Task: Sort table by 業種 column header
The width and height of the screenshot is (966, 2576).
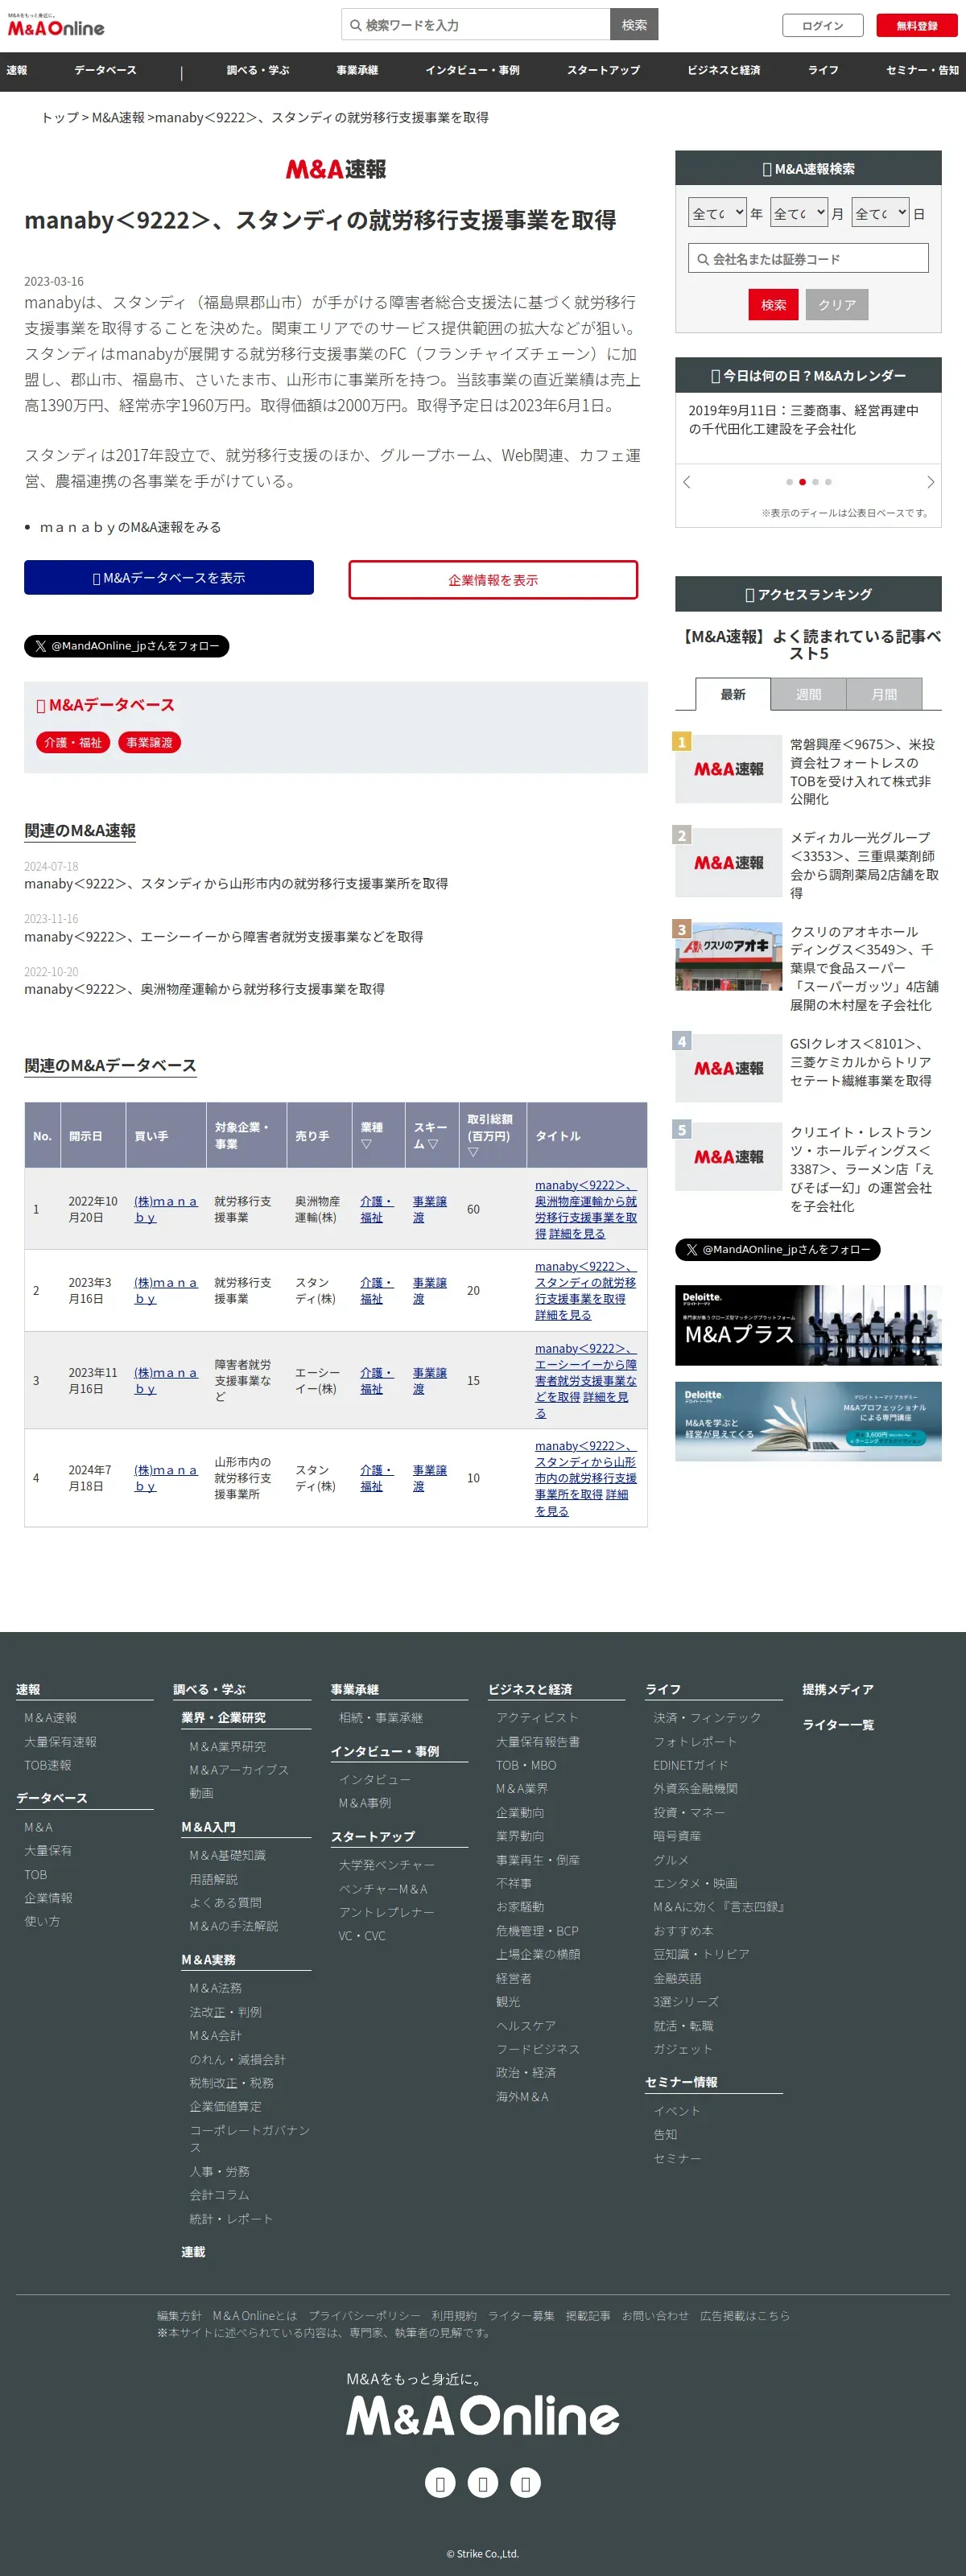Action: [378, 1135]
